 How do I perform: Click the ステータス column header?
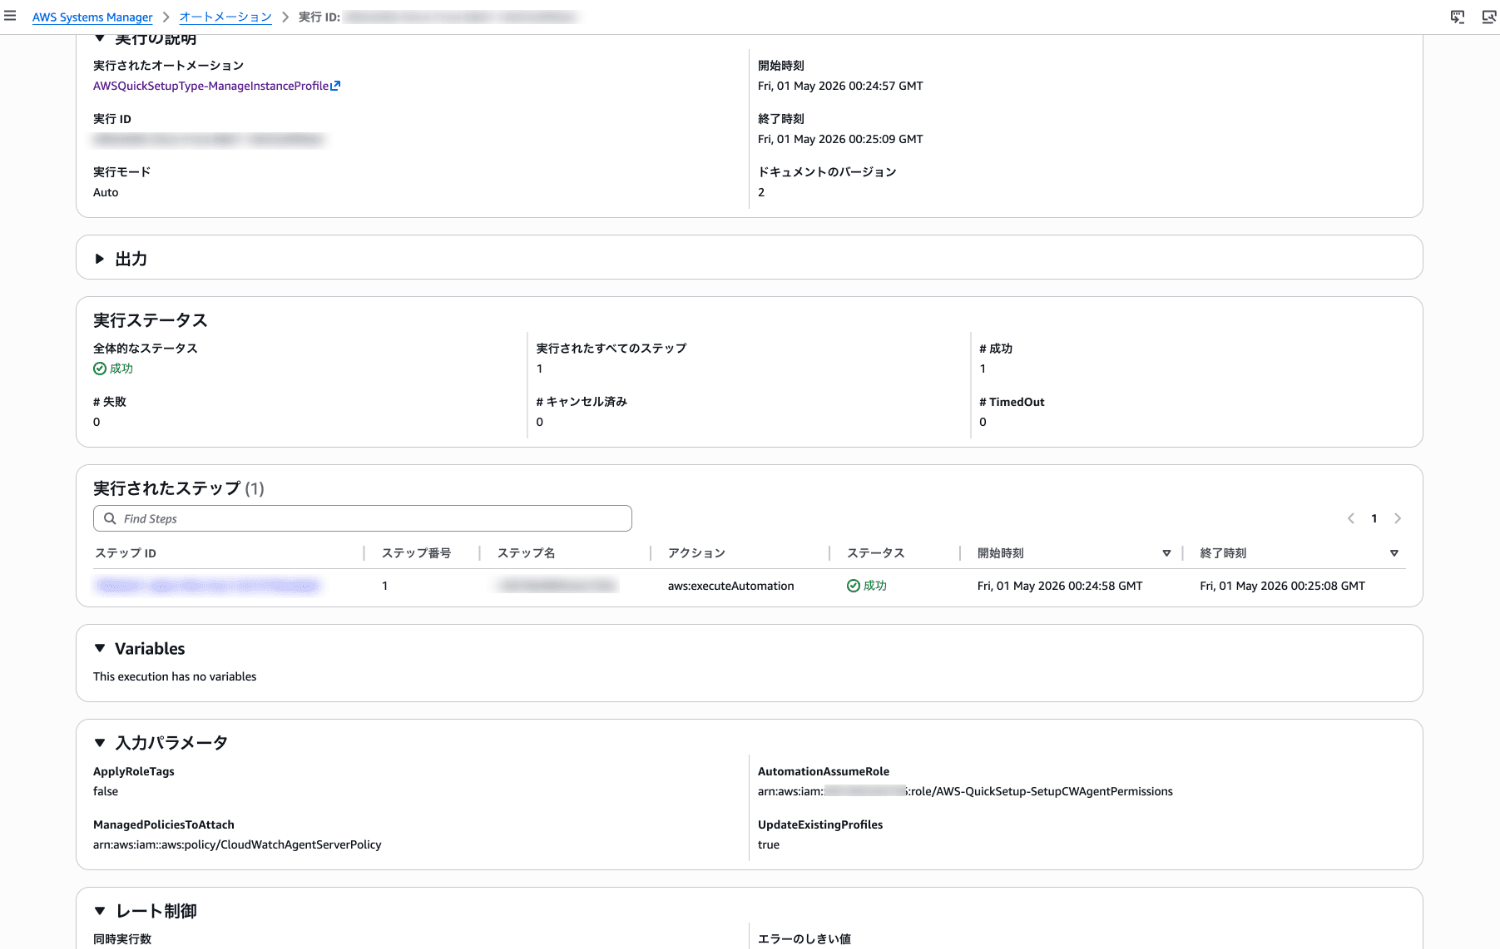pyautogui.click(x=876, y=553)
